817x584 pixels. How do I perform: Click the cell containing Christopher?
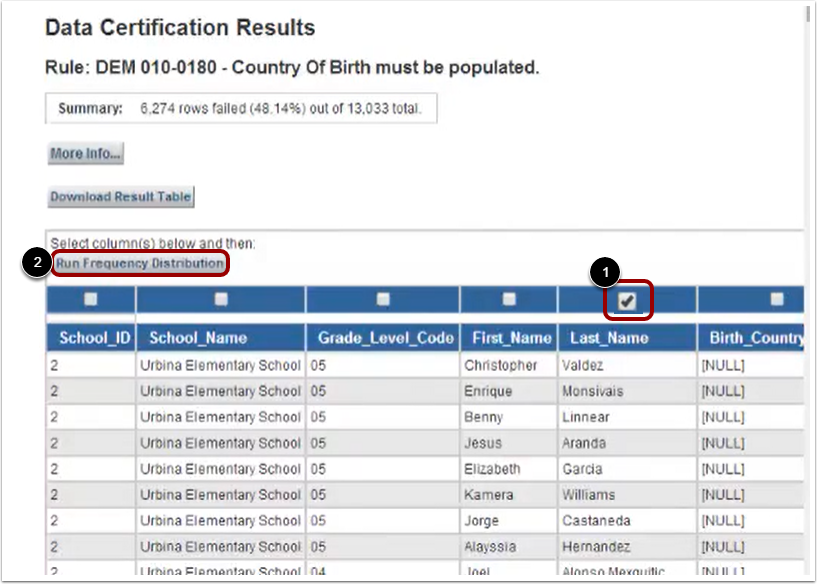pyautogui.click(x=504, y=365)
